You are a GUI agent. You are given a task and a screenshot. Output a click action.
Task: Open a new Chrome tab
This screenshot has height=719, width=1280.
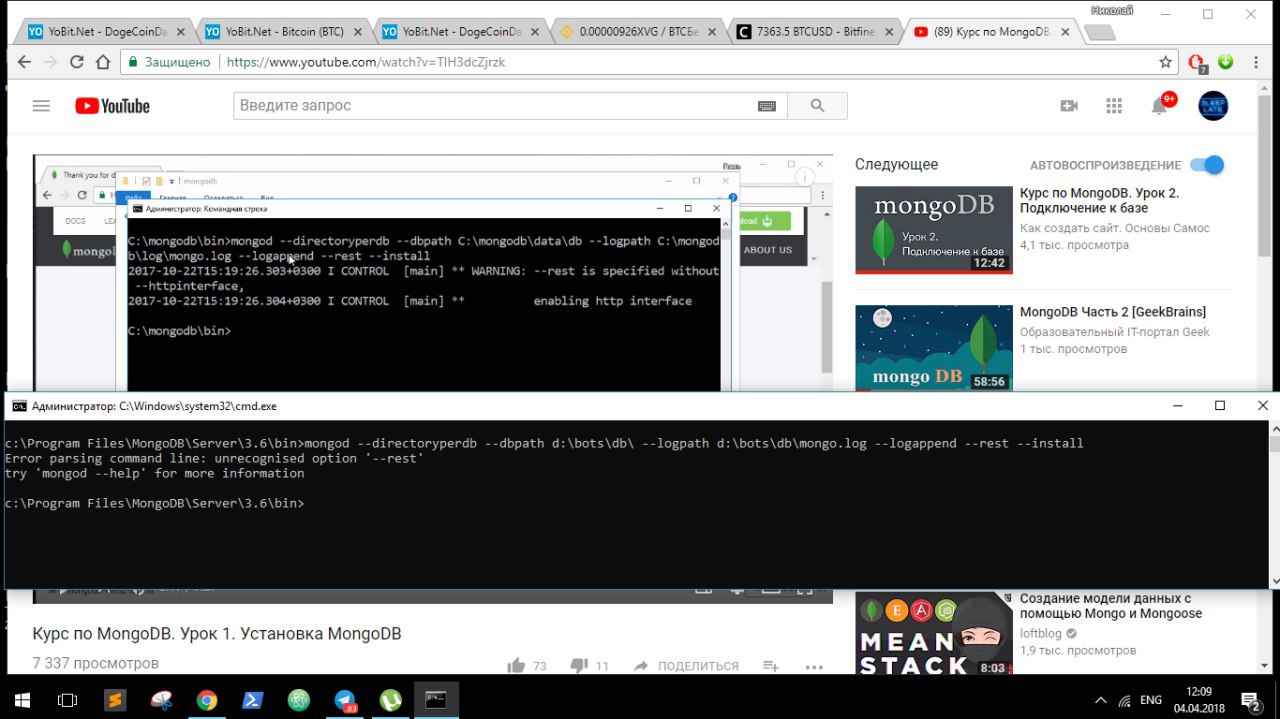click(1099, 33)
